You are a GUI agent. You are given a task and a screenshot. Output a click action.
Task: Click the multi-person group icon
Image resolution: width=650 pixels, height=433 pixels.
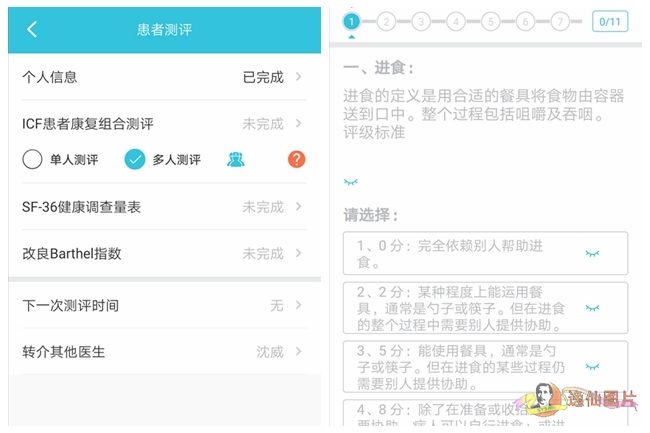point(236,160)
